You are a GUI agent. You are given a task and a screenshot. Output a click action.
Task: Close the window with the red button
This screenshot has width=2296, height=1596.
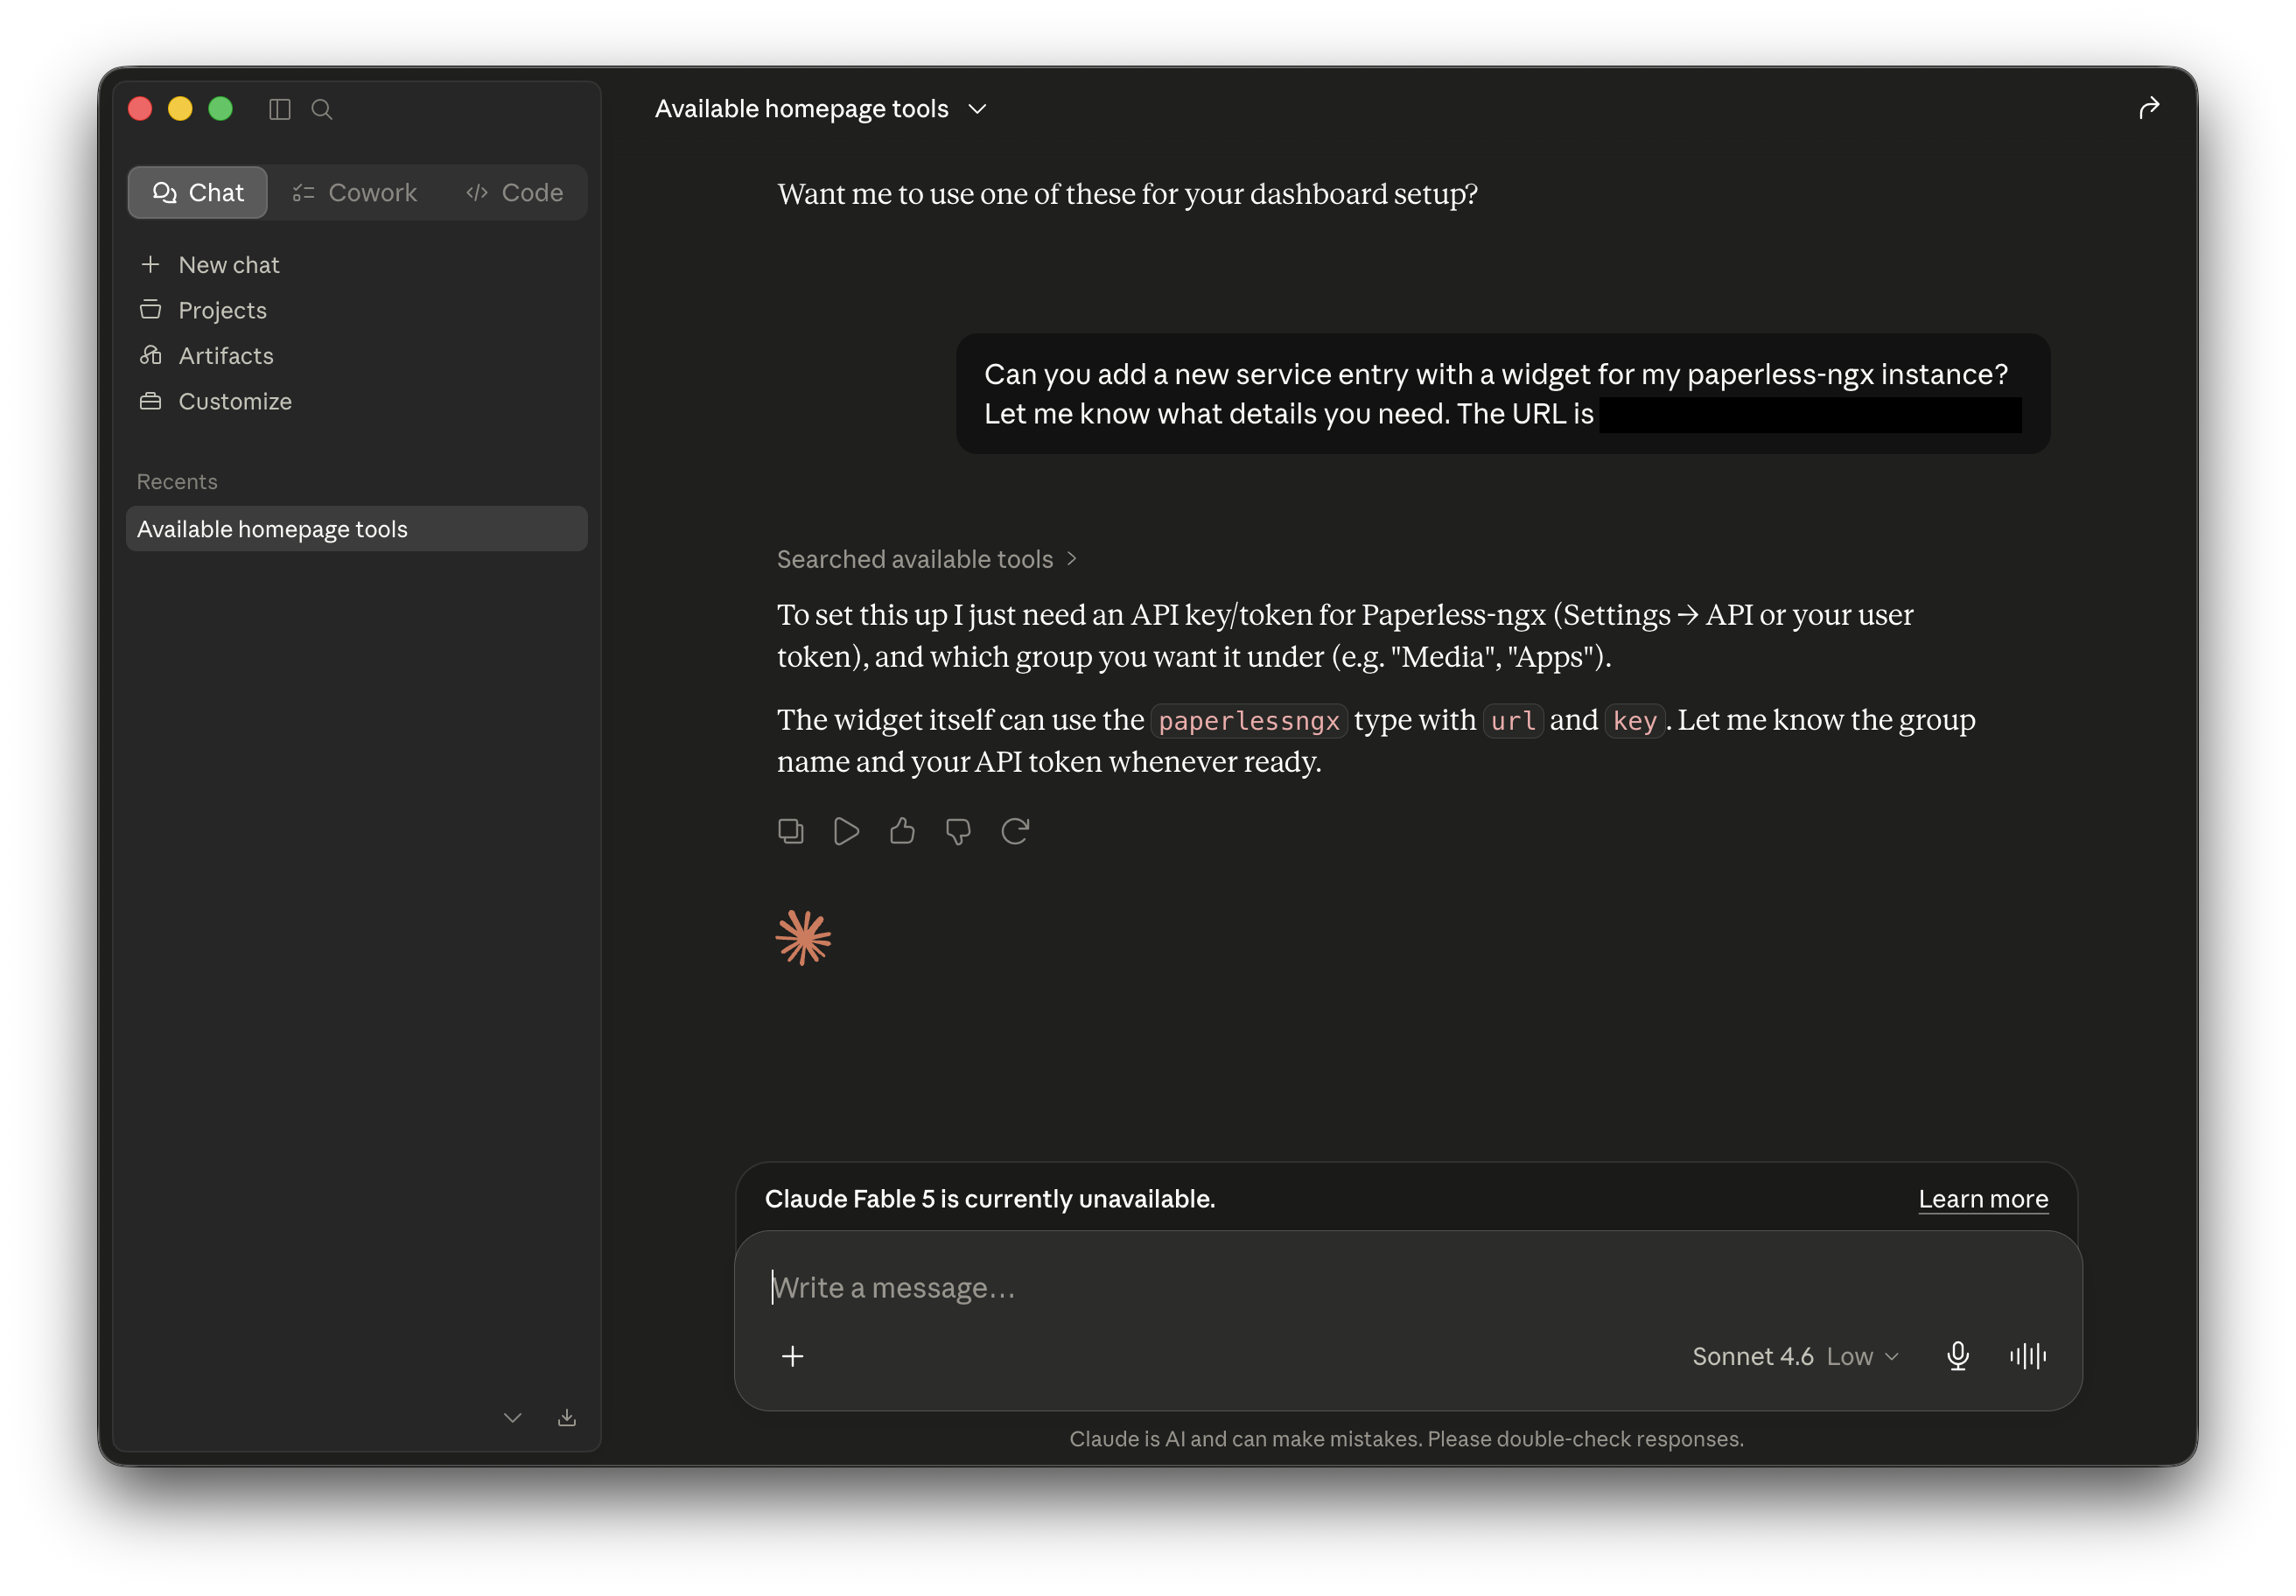140,109
